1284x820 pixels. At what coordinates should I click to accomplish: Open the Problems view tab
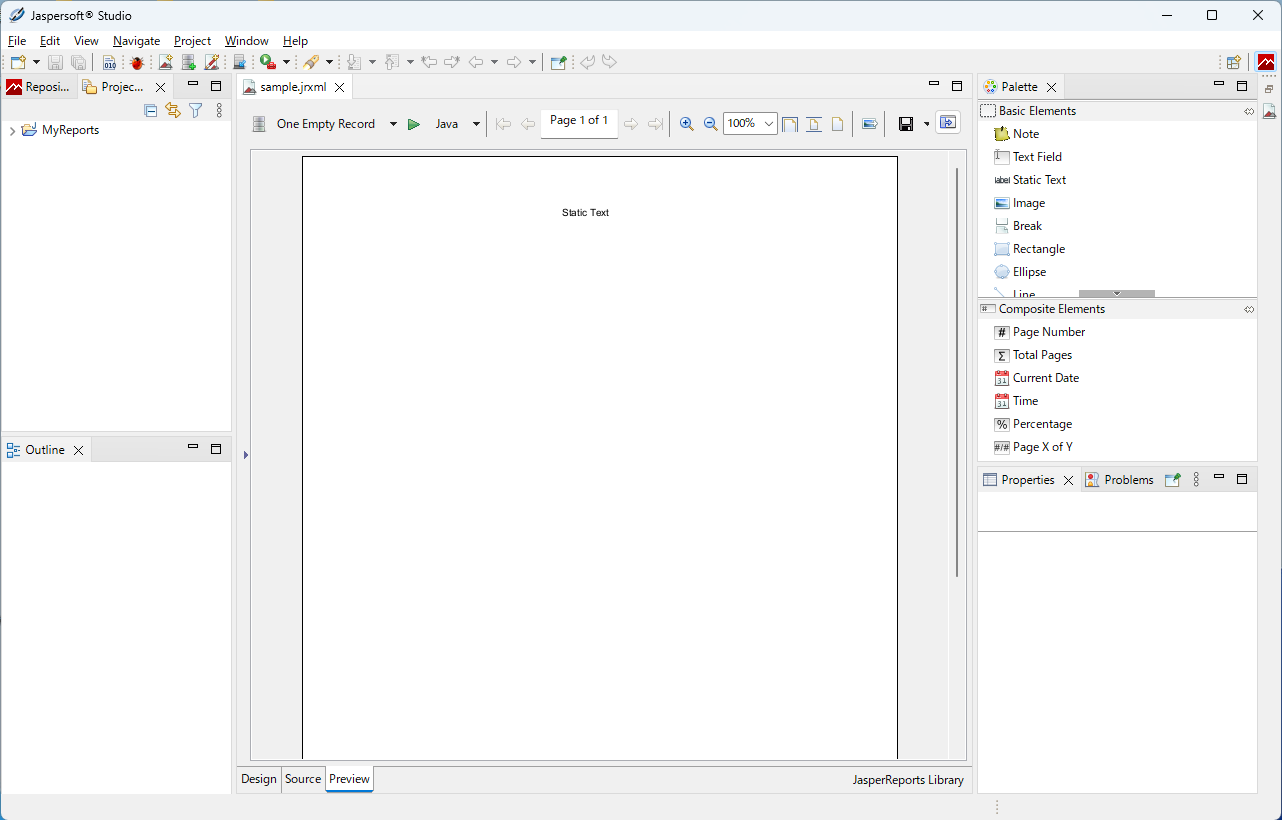pyautogui.click(x=1128, y=480)
